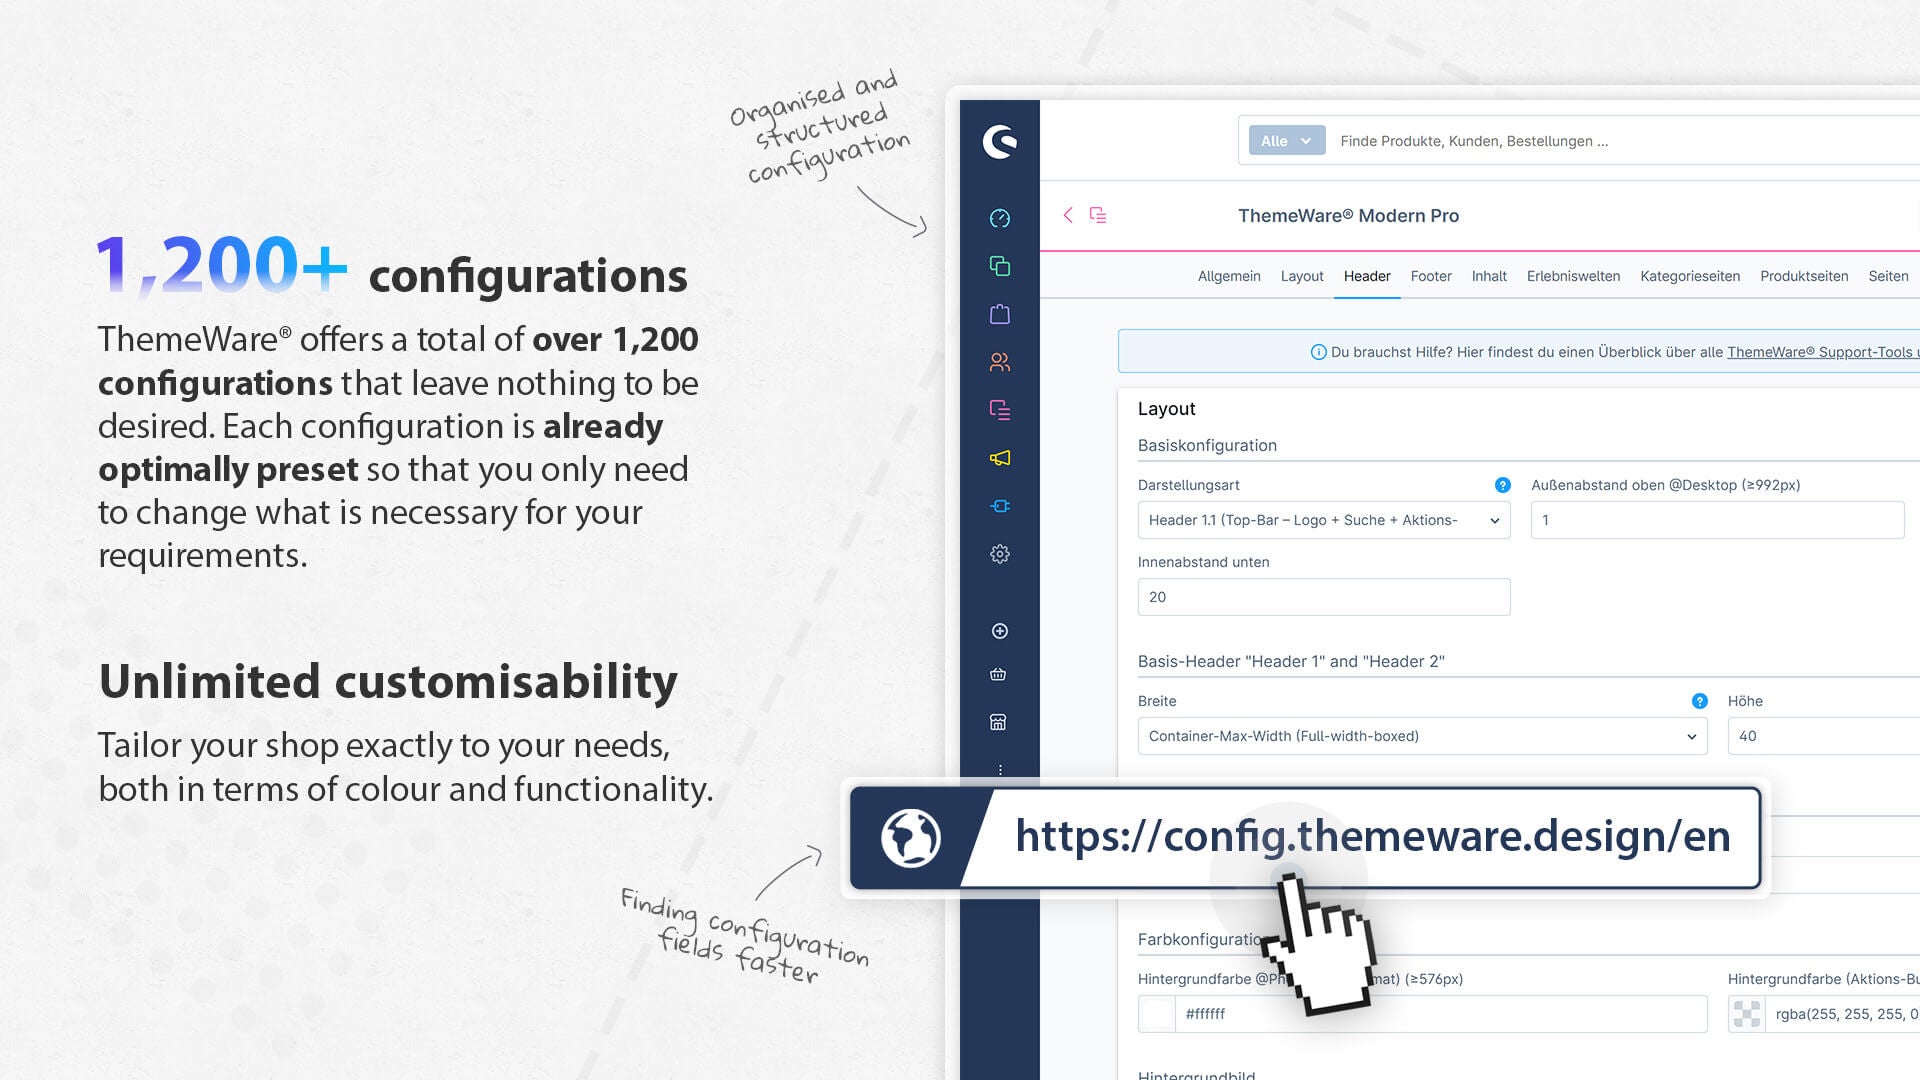Click the back navigation chevron arrow
1920x1080 pixels.
click(x=1067, y=215)
